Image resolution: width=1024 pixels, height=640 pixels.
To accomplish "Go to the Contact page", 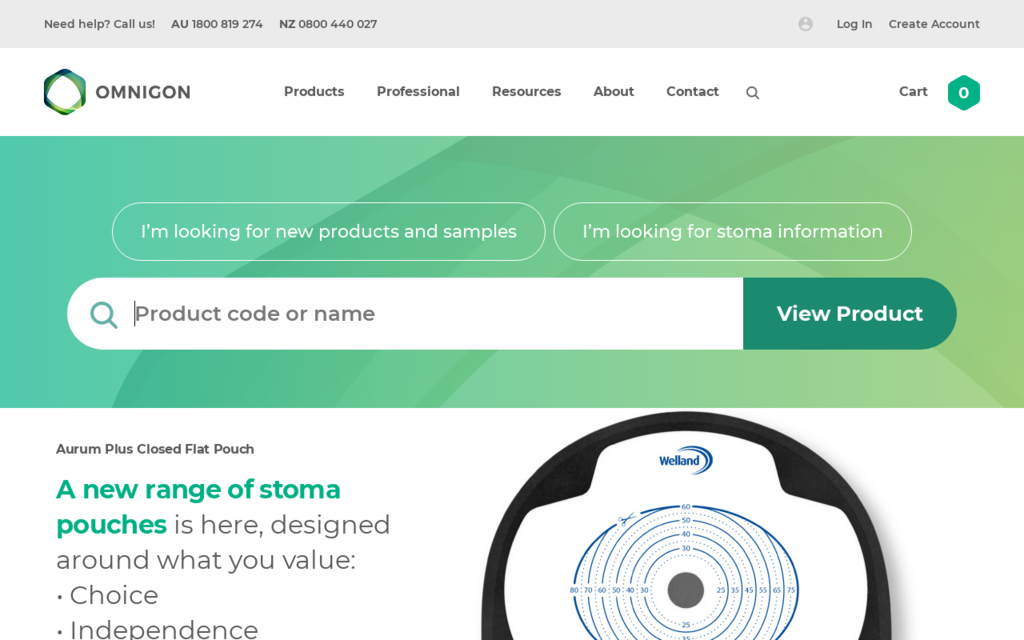I will coord(692,92).
